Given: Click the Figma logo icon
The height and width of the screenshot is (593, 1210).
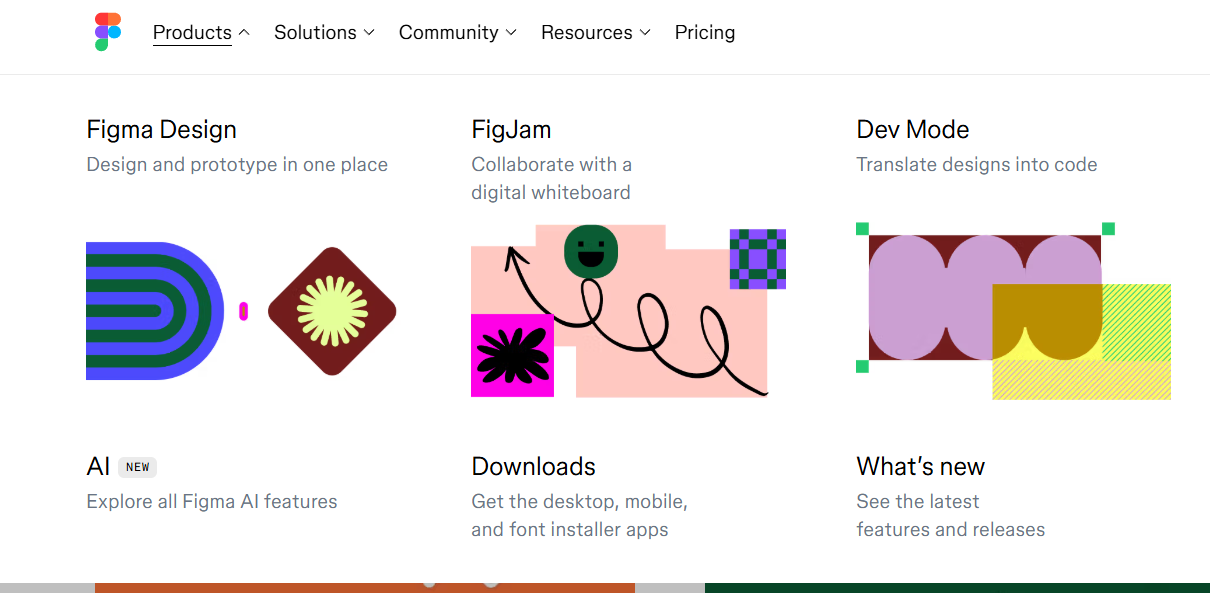Looking at the screenshot, I should (106, 31).
